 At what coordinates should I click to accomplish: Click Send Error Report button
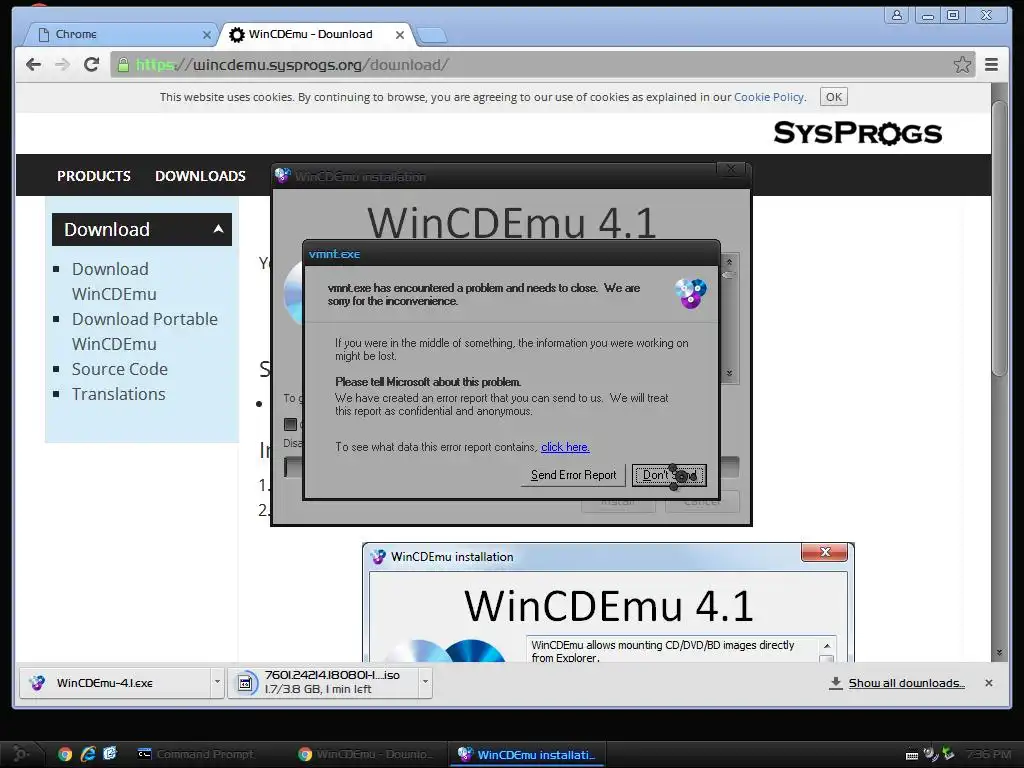(573, 475)
